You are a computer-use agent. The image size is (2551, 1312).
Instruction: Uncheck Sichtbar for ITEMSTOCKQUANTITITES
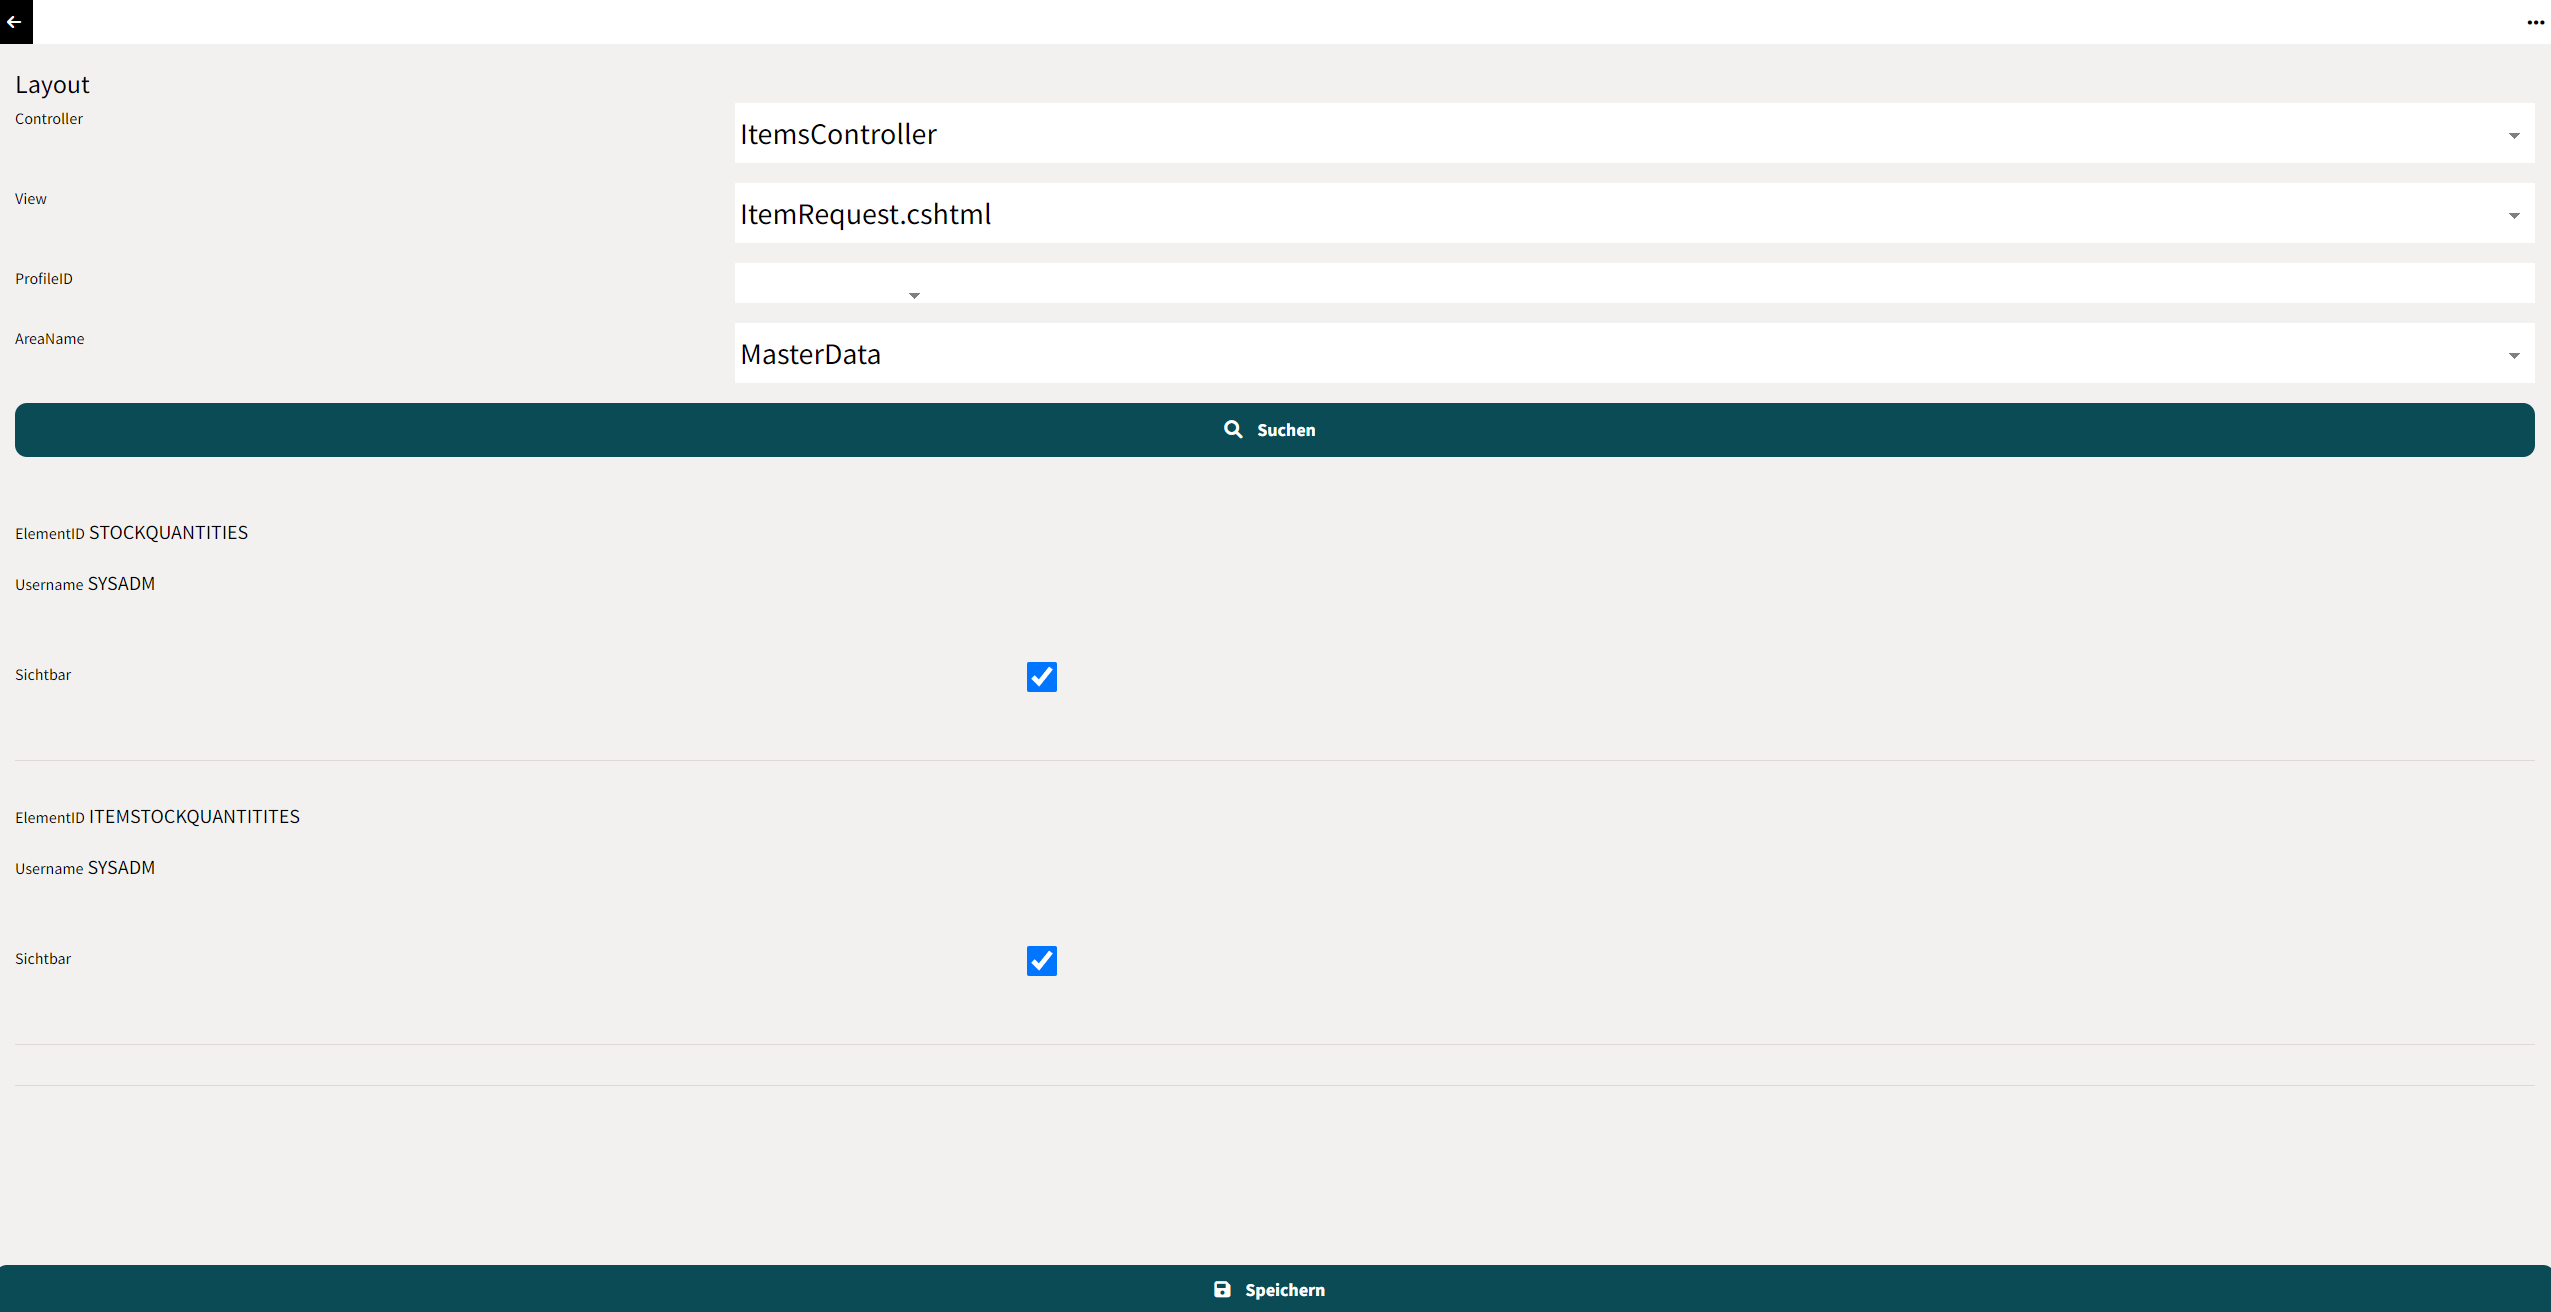pos(1041,961)
